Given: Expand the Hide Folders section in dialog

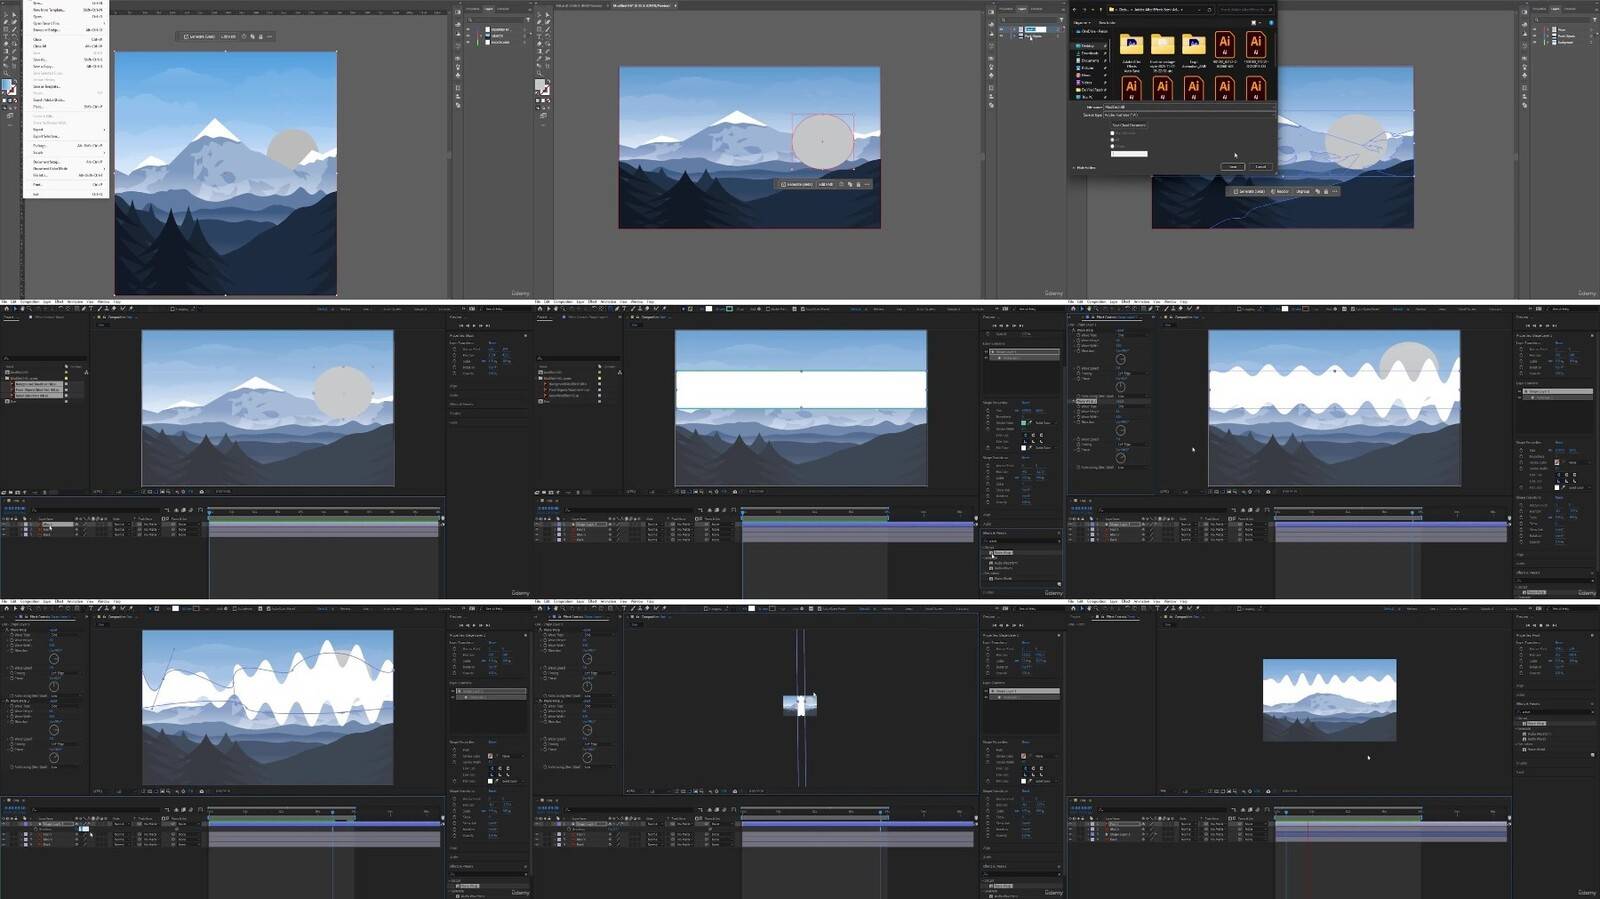Looking at the screenshot, I should (x=1084, y=168).
